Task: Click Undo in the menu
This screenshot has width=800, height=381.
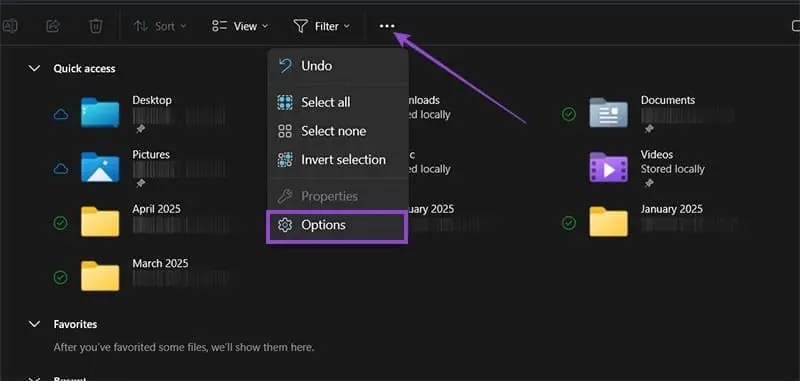Action: pos(337,66)
